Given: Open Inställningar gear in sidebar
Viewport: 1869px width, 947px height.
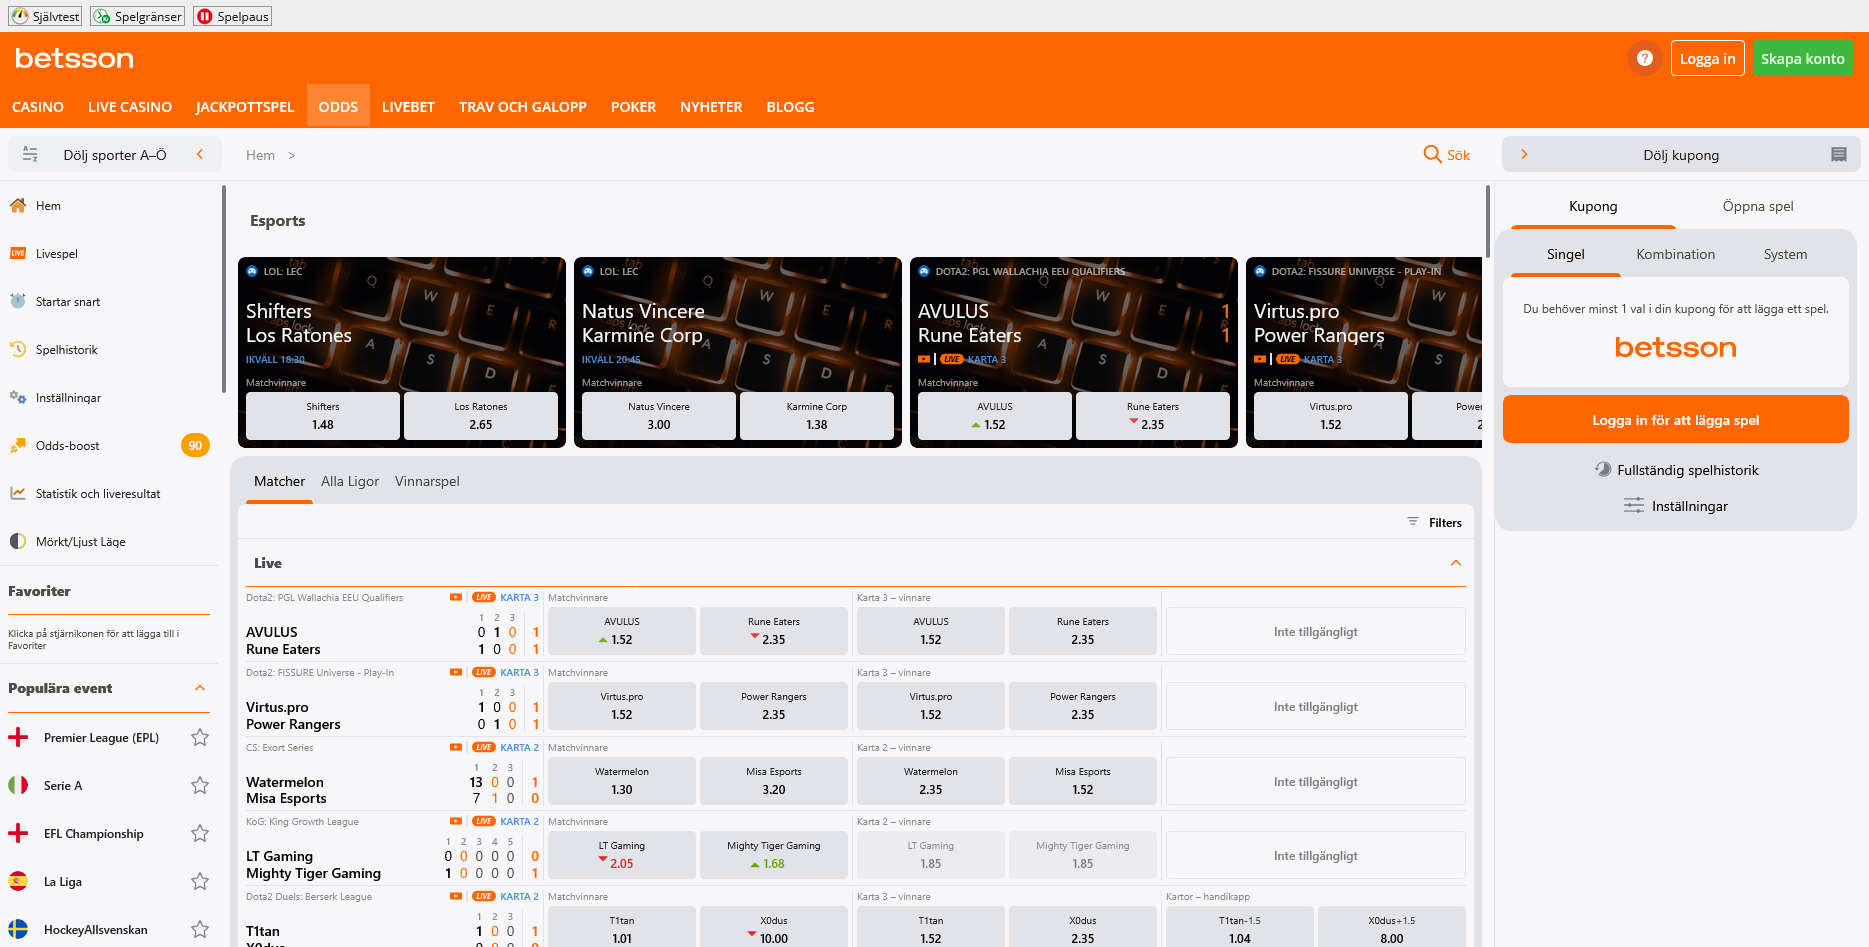Looking at the screenshot, I should 18,398.
